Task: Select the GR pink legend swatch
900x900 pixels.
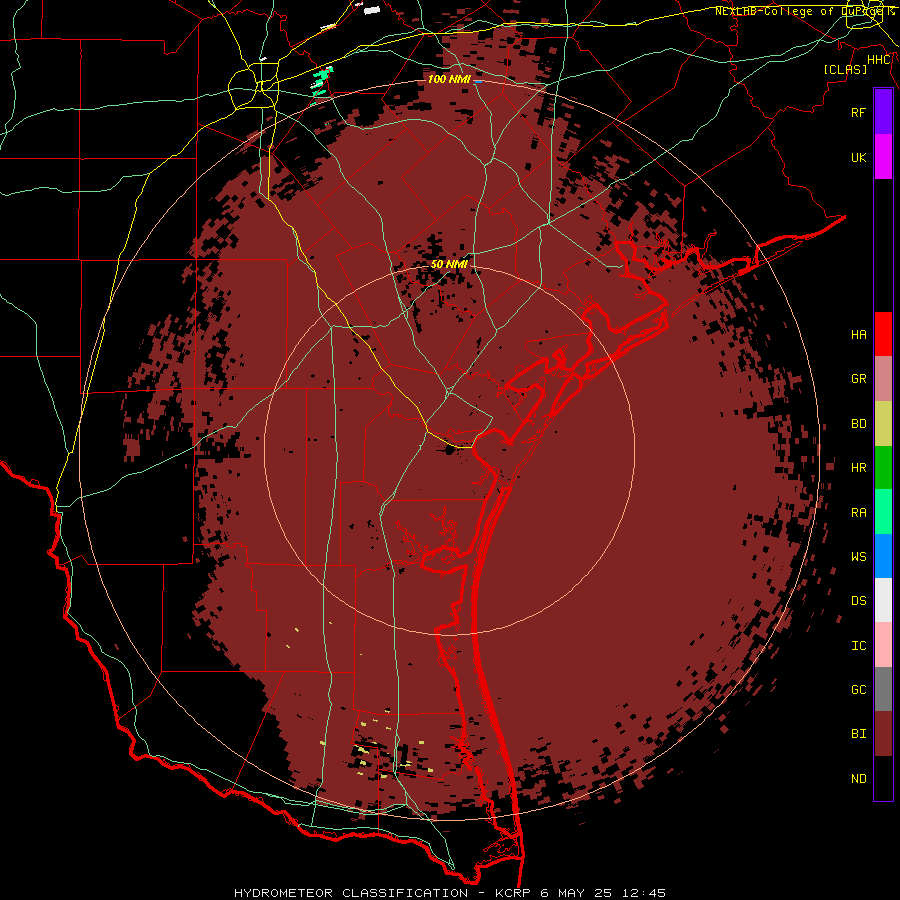Action: click(x=883, y=379)
